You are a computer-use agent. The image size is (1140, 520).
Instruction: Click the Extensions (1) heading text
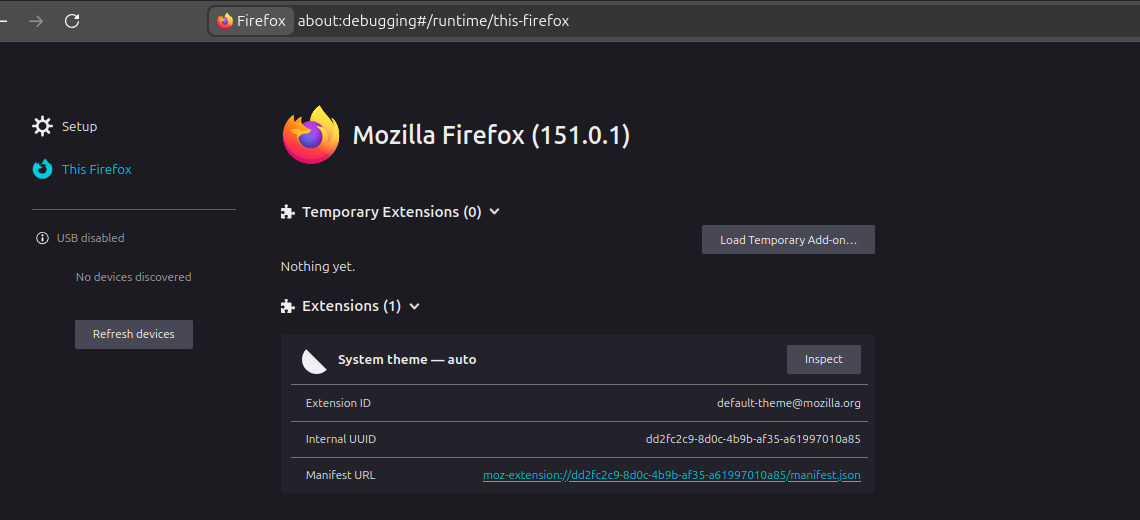[352, 306]
